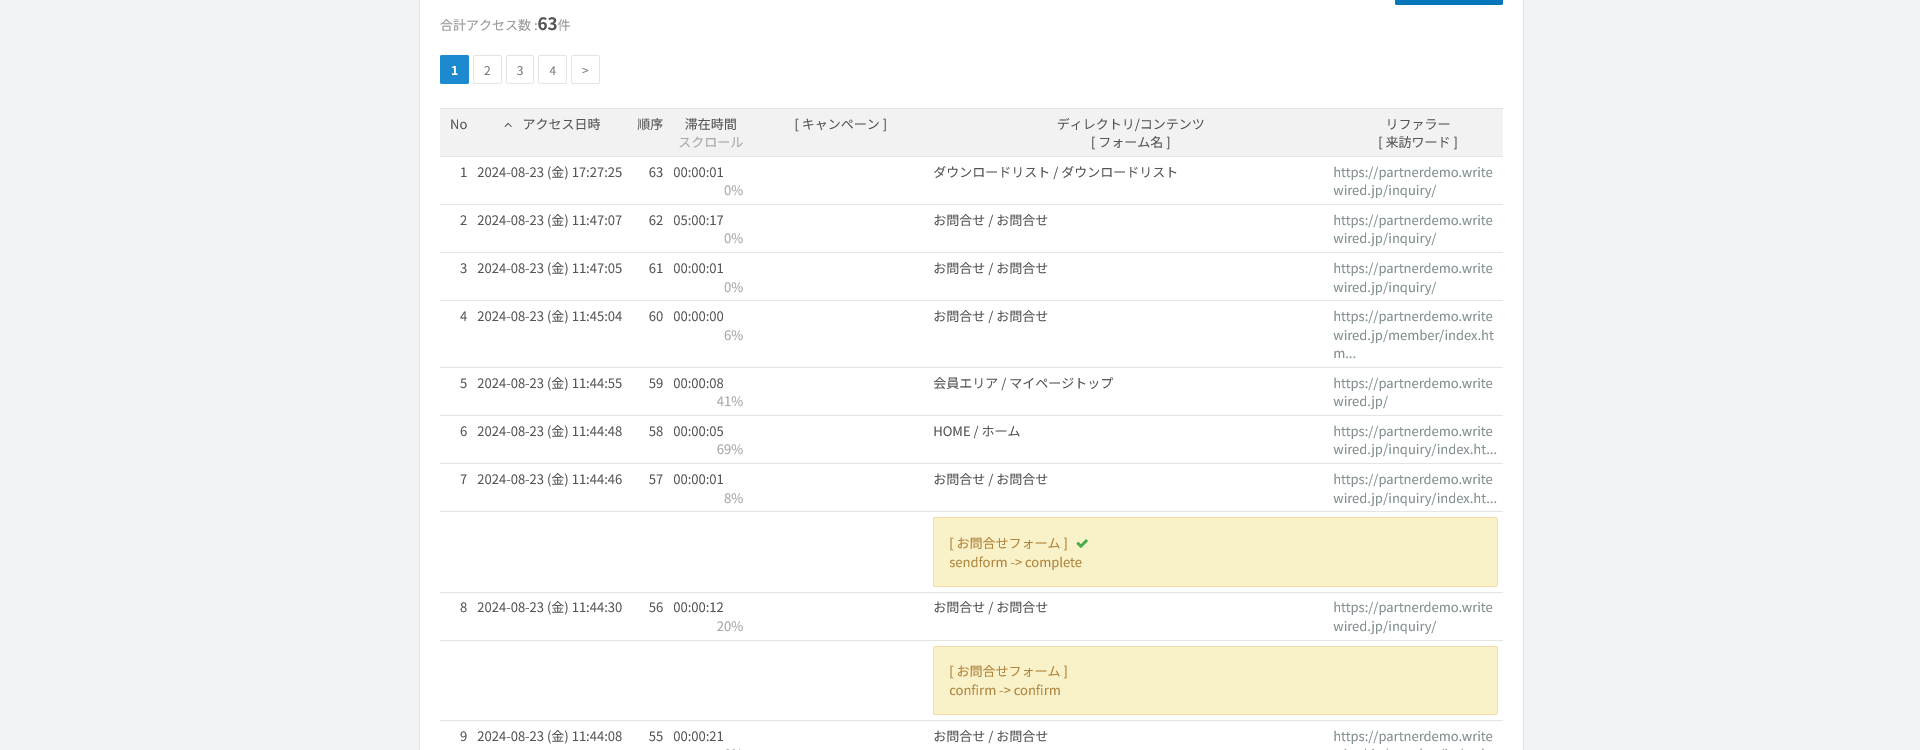The image size is (1920, 750).
Task: Click the ディレクトリ/コンテンツ column header
Action: click(1130, 125)
